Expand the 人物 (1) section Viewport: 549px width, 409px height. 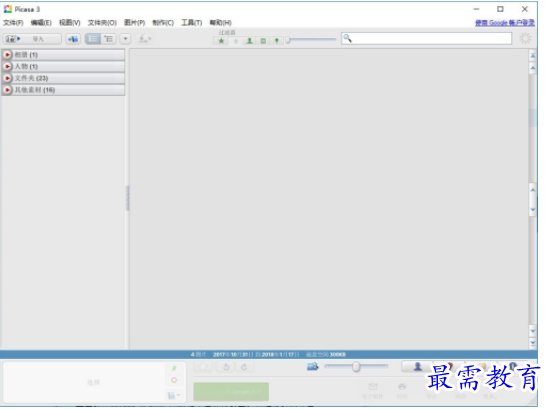pos(63,66)
